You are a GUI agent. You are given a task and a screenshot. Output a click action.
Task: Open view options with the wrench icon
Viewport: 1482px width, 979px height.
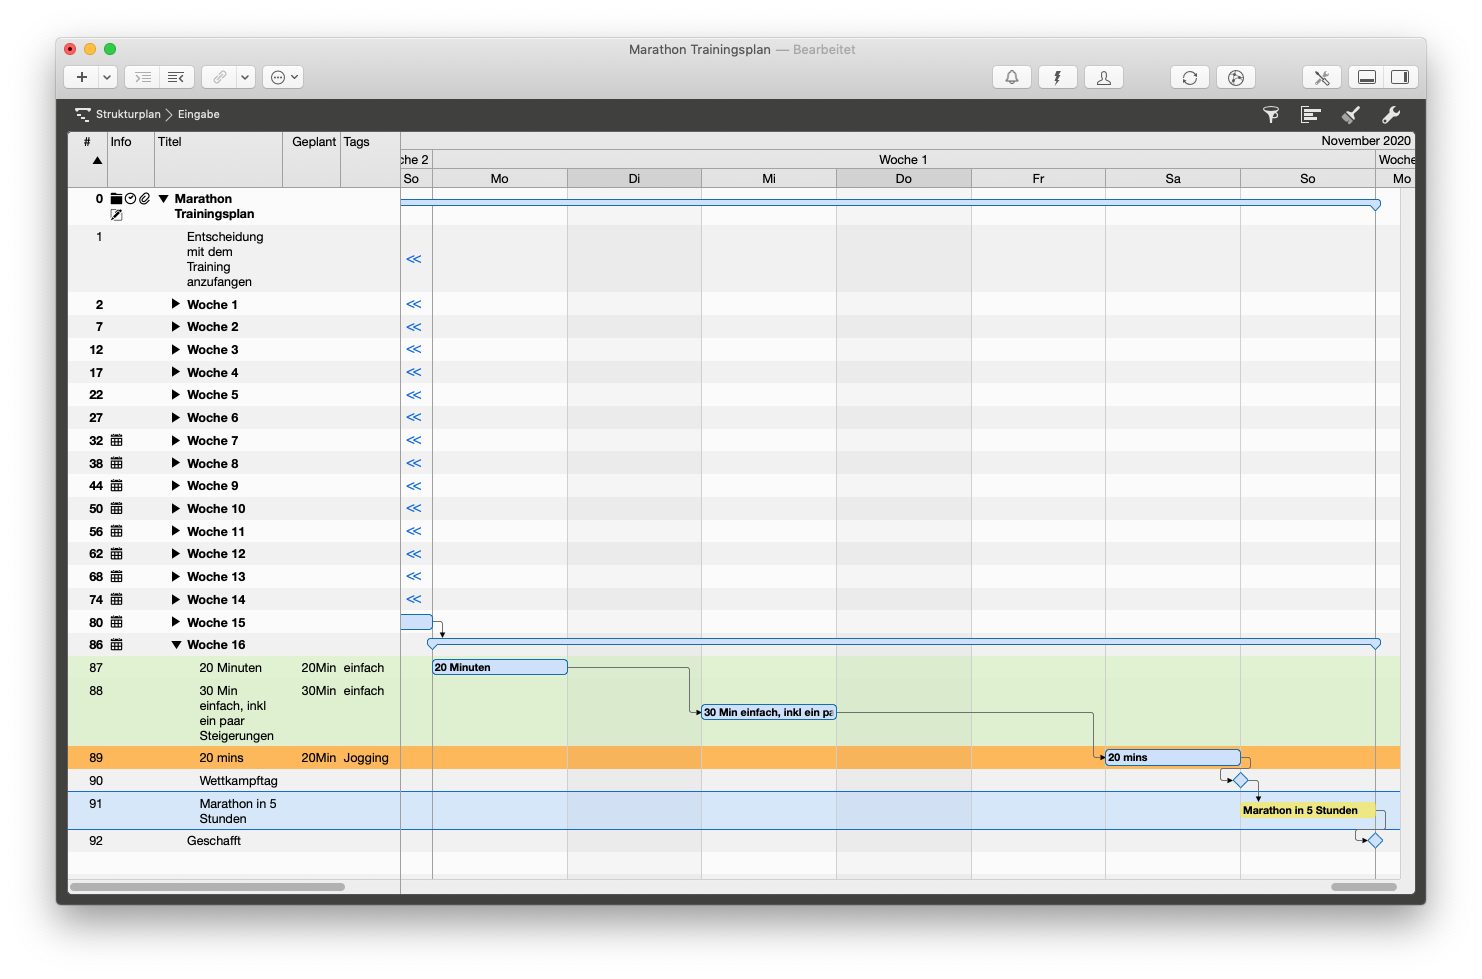pyautogui.click(x=1391, y=115)
